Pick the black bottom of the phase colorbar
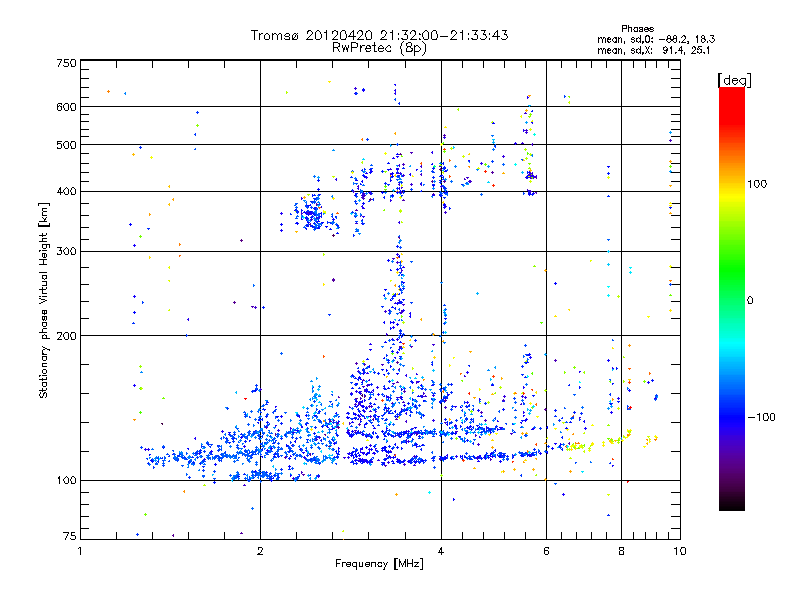This screenshot has height=600, width=800. pyautogui.click(x=732, y=504)
